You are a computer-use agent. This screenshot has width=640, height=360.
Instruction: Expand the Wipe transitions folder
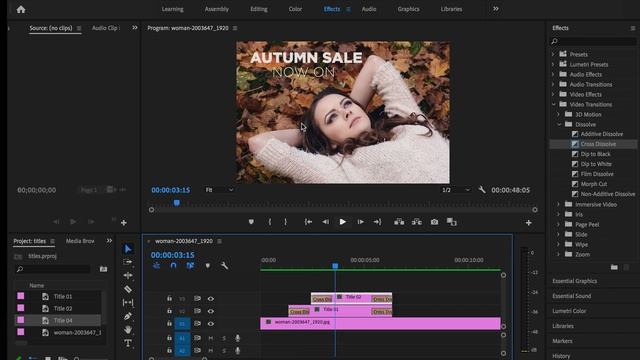pyautogui.click(x=559, y=244)
